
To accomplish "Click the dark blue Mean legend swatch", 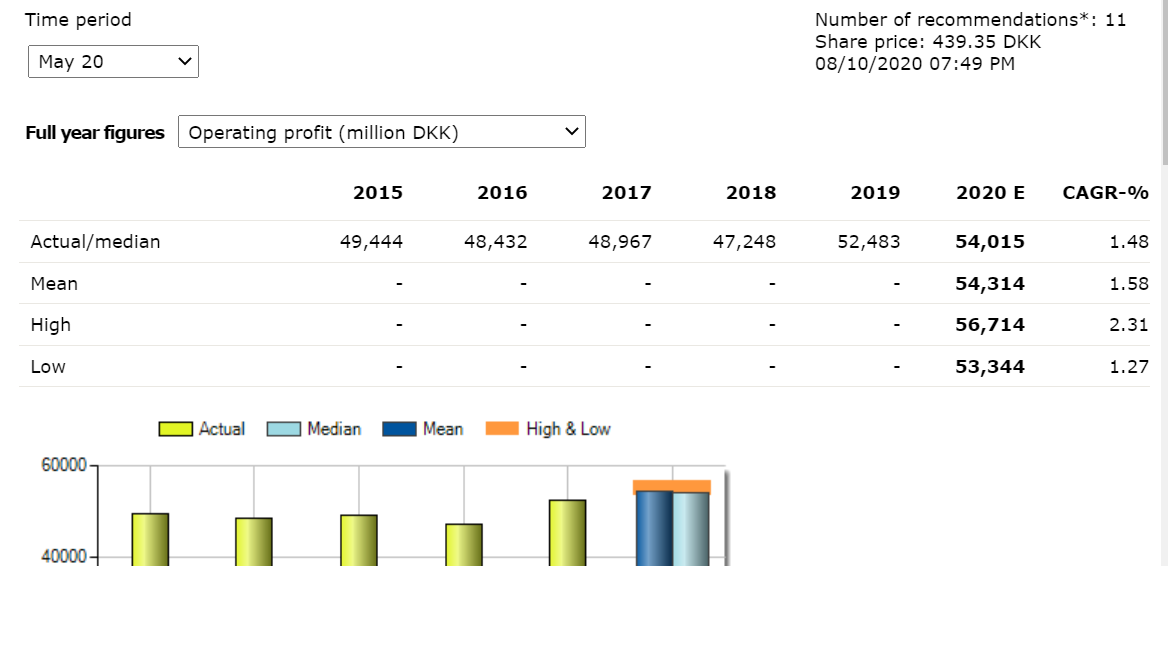I will click(x=399, y=429).
